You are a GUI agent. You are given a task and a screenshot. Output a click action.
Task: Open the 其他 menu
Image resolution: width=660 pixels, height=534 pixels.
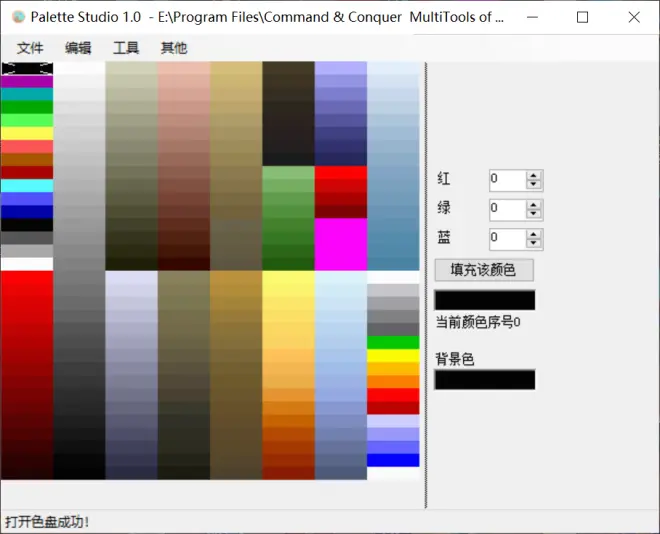click(x=174, y=48)
